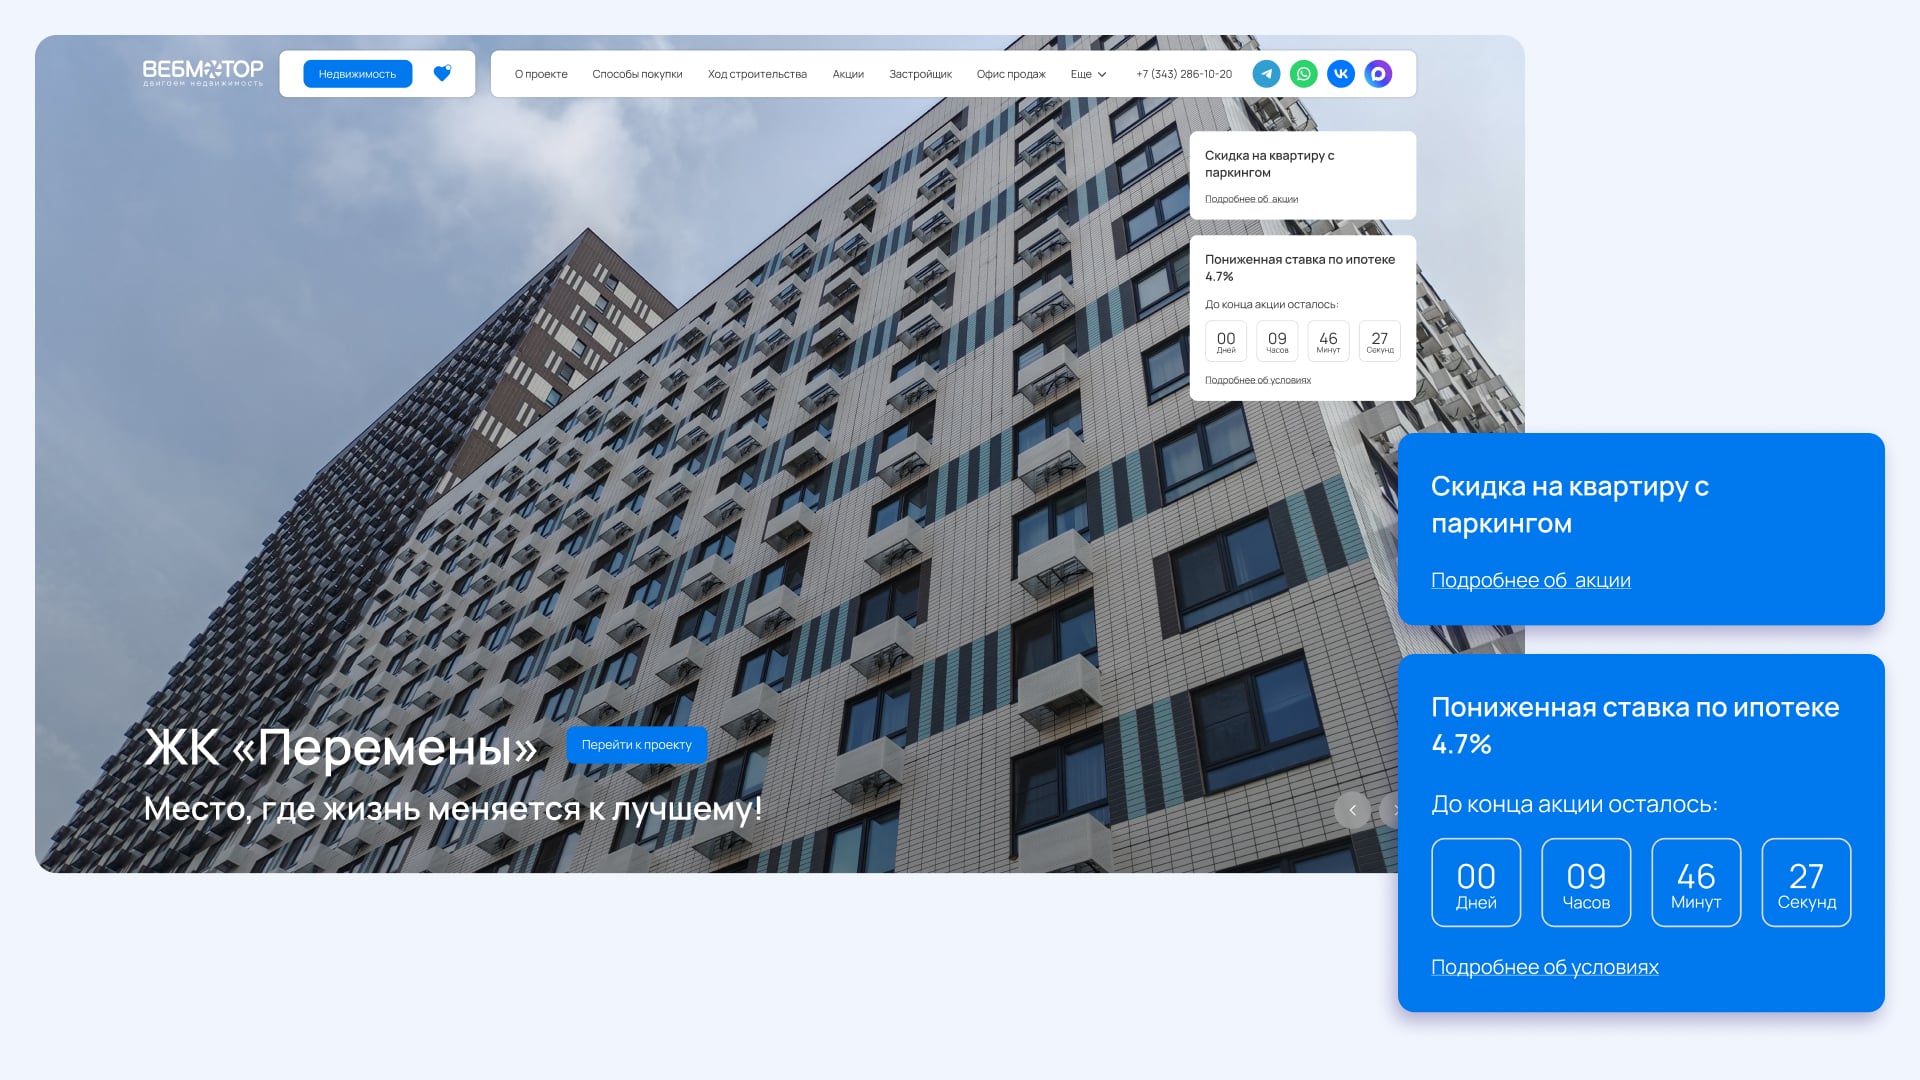Click the 09 Часов counter in blue card
Image resolution: width=1920 pixels, height=1080 pixels.
point(1586,883)
